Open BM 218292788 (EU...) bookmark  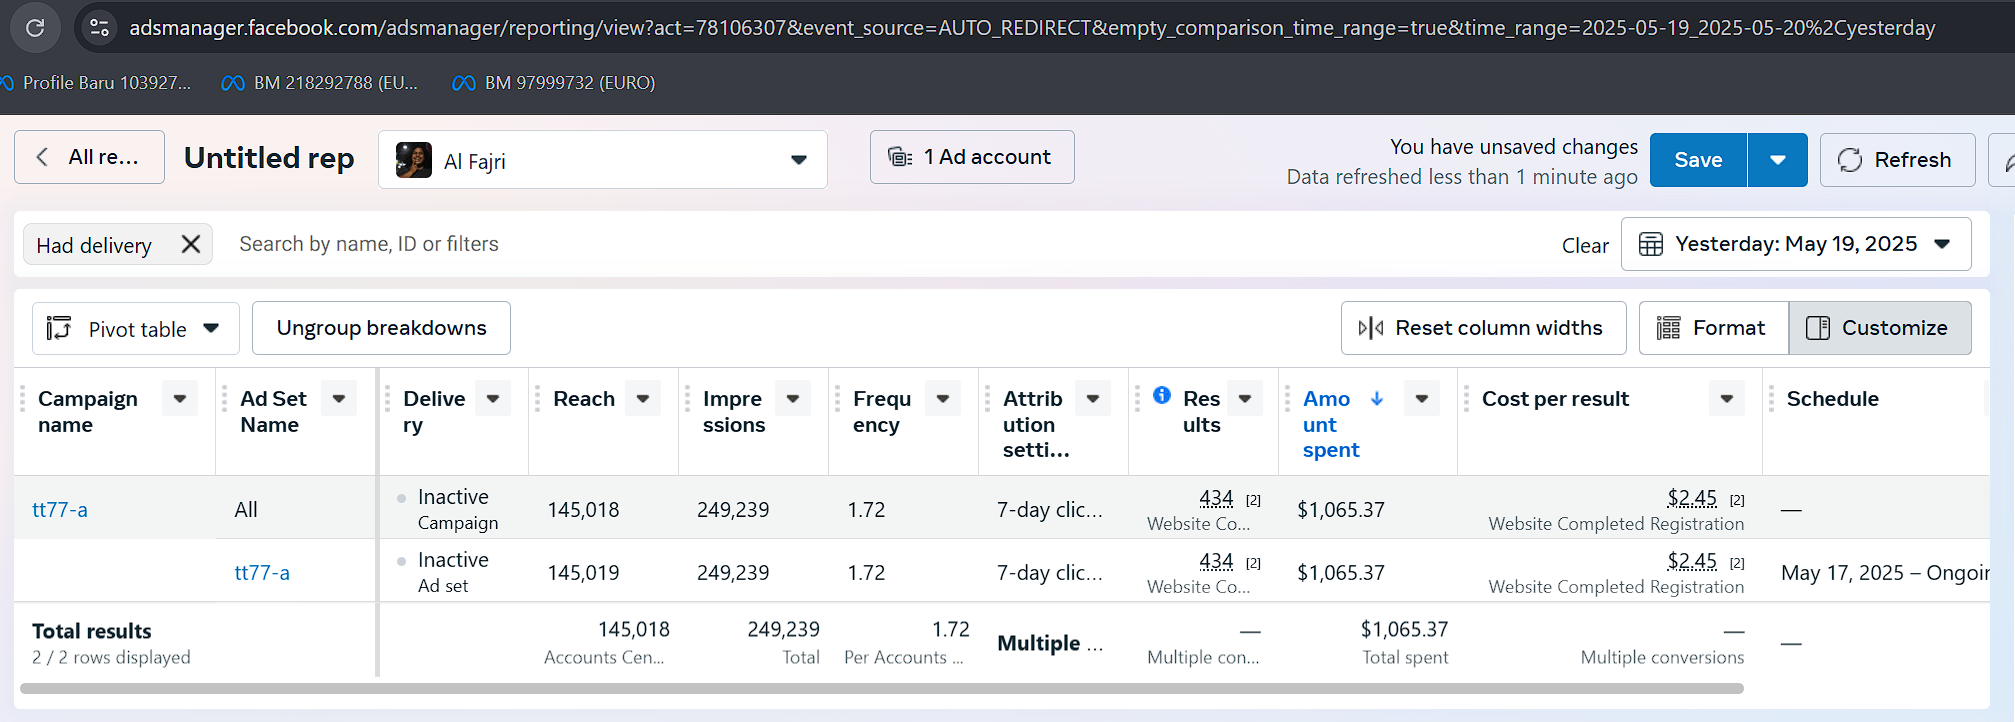tap(320, 83)
